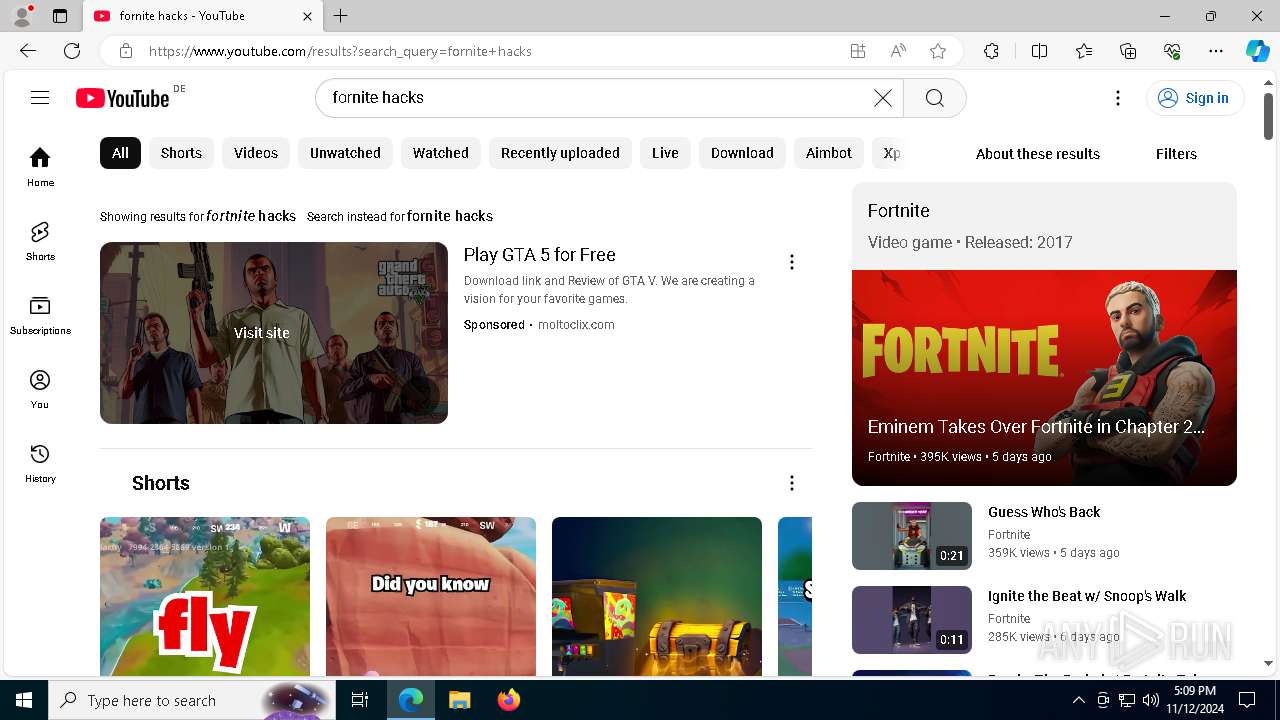
Task: Go to Home in the sidebar
Action: point(40,167)
